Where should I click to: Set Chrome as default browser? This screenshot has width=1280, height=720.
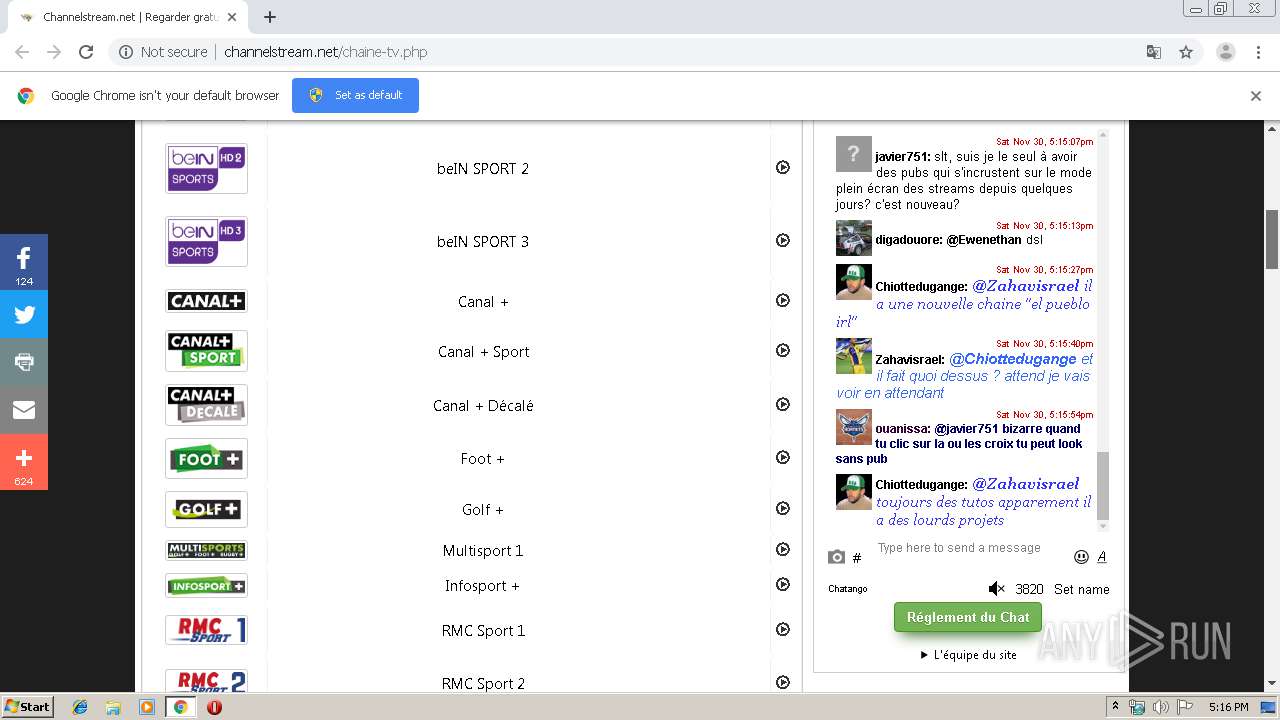(355, 95)
